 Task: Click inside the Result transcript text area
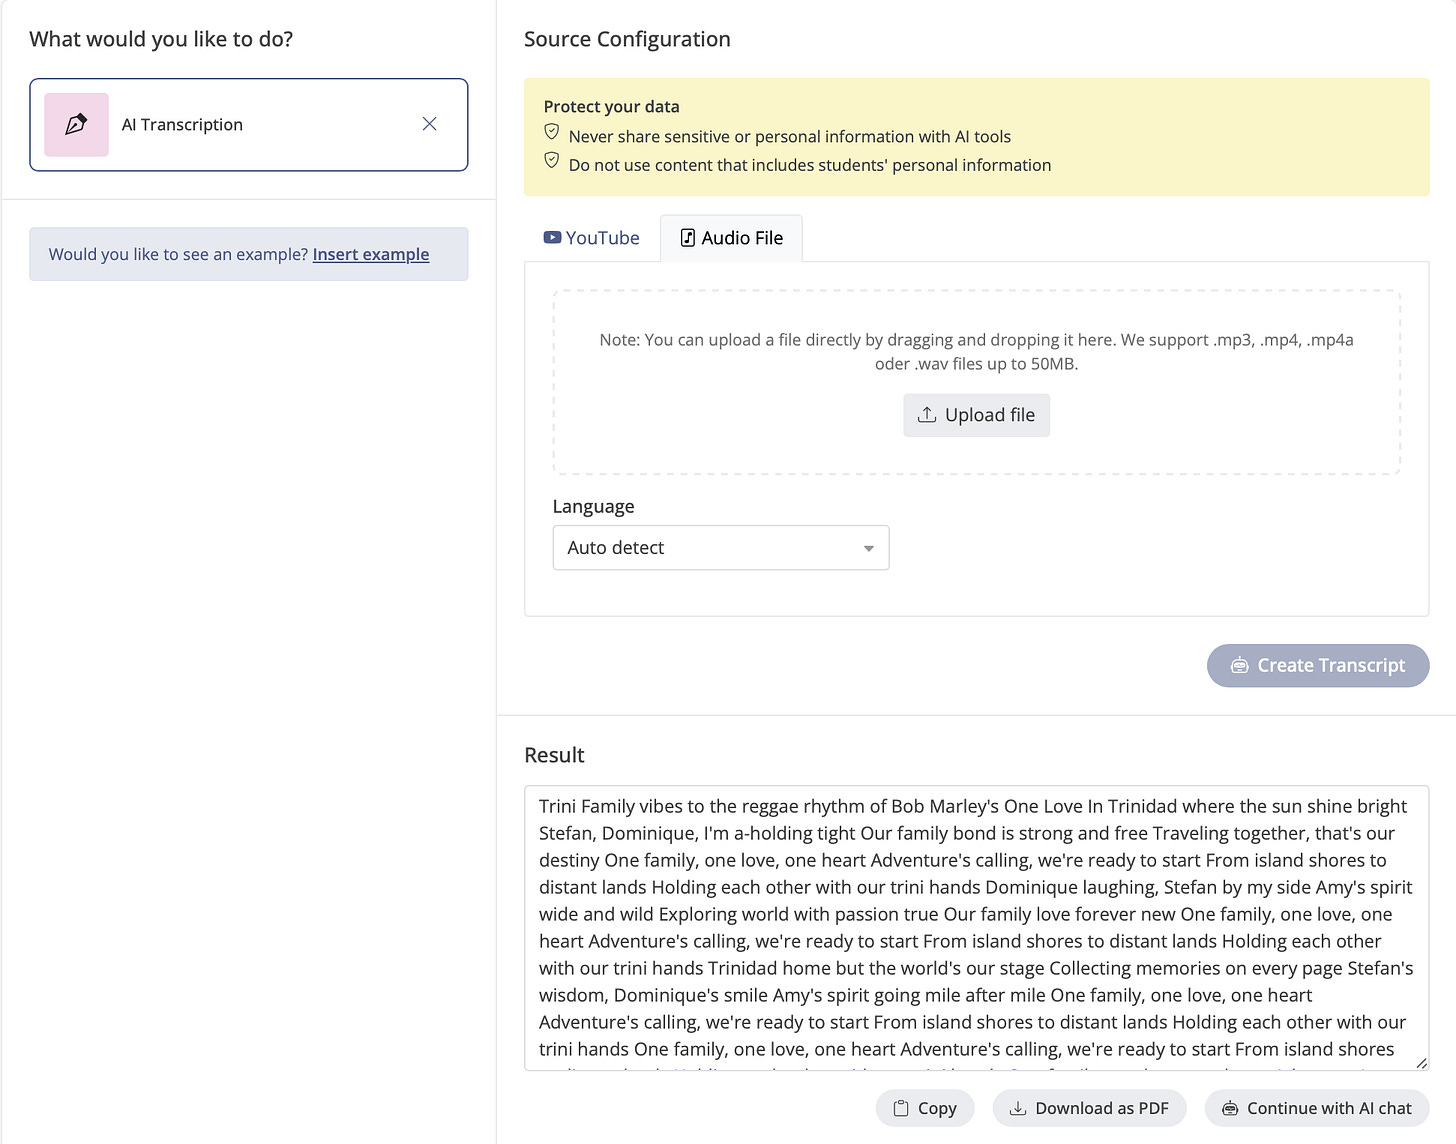976,928
